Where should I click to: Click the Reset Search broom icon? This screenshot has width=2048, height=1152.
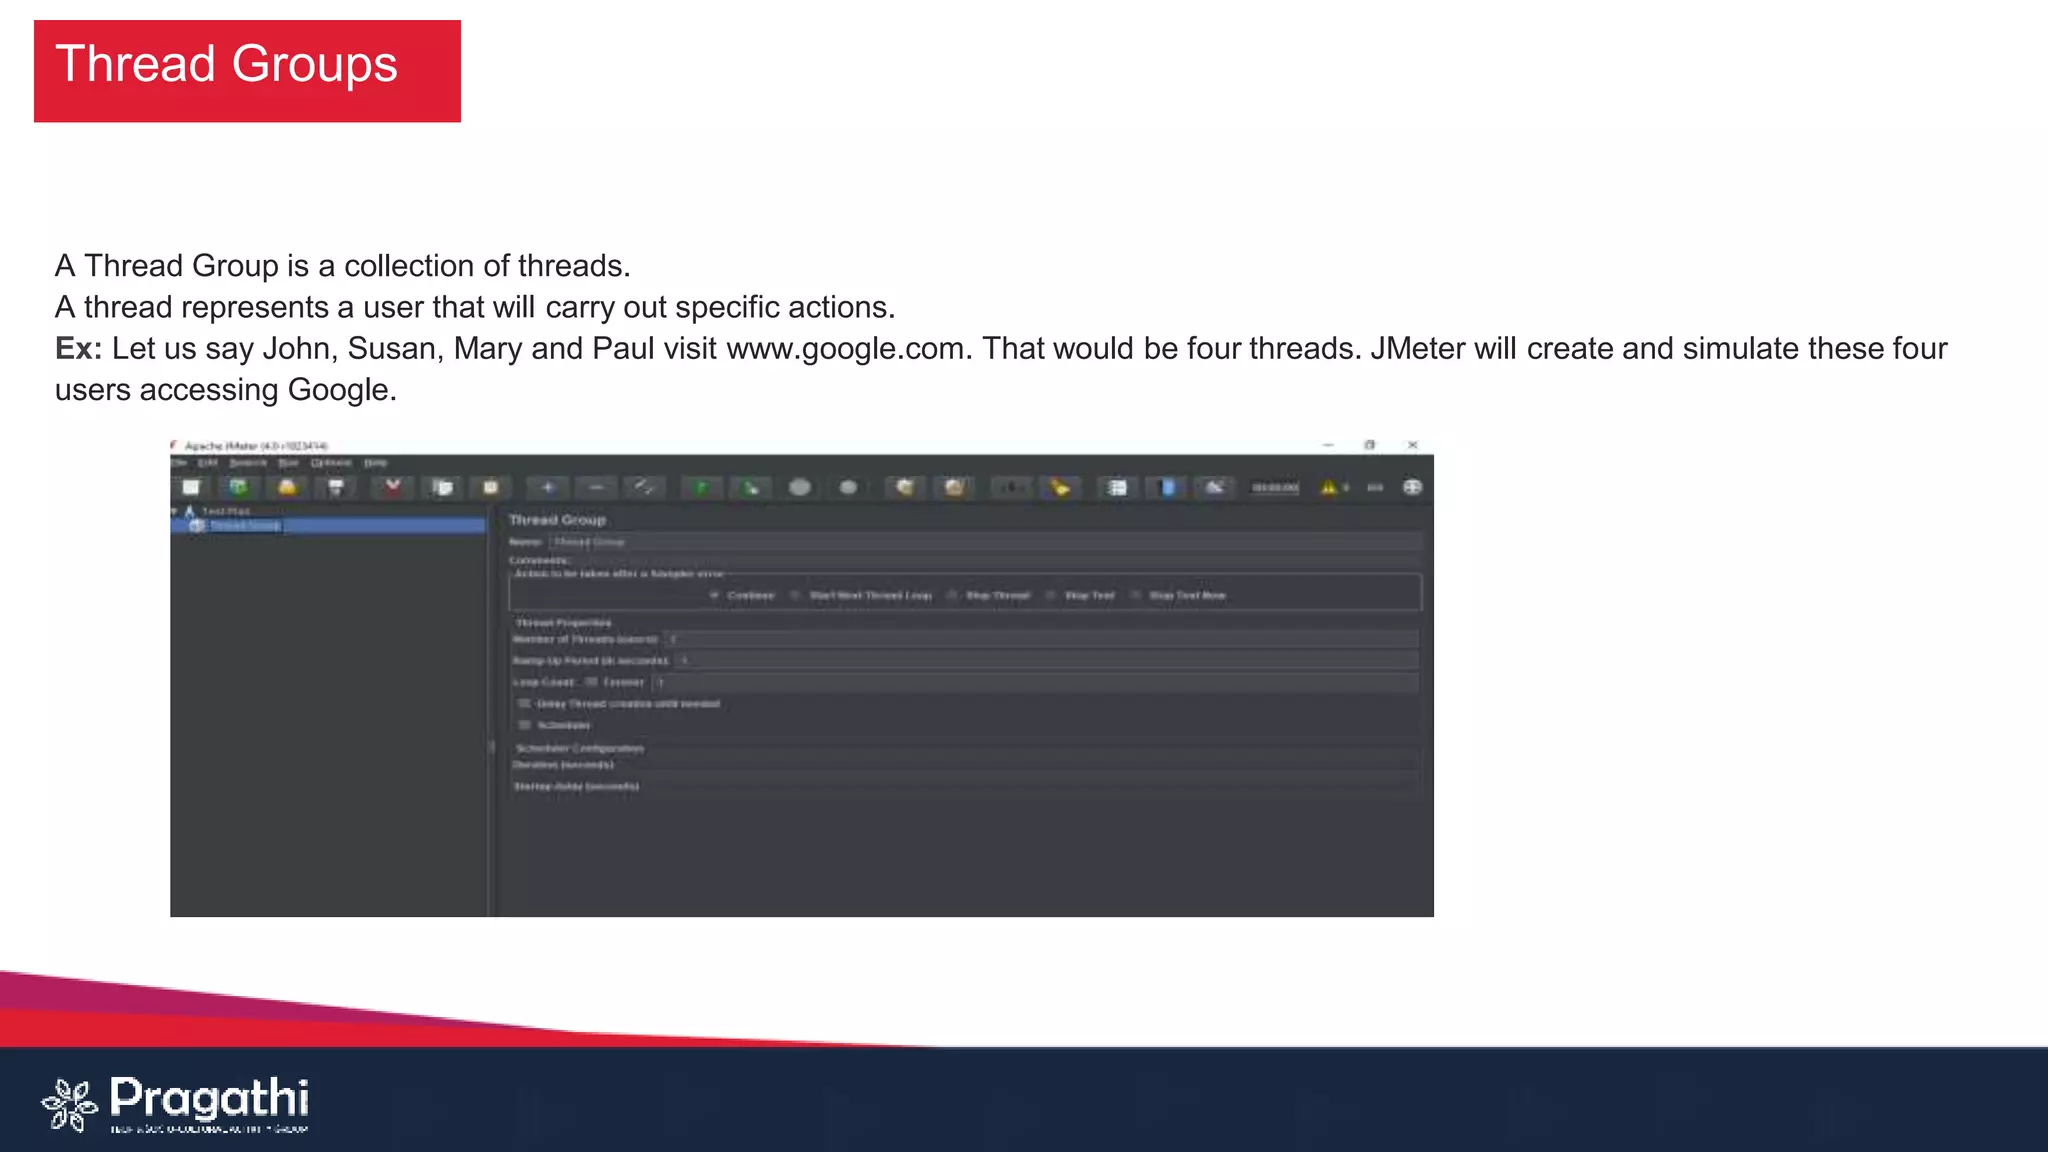coord(1060,487)
